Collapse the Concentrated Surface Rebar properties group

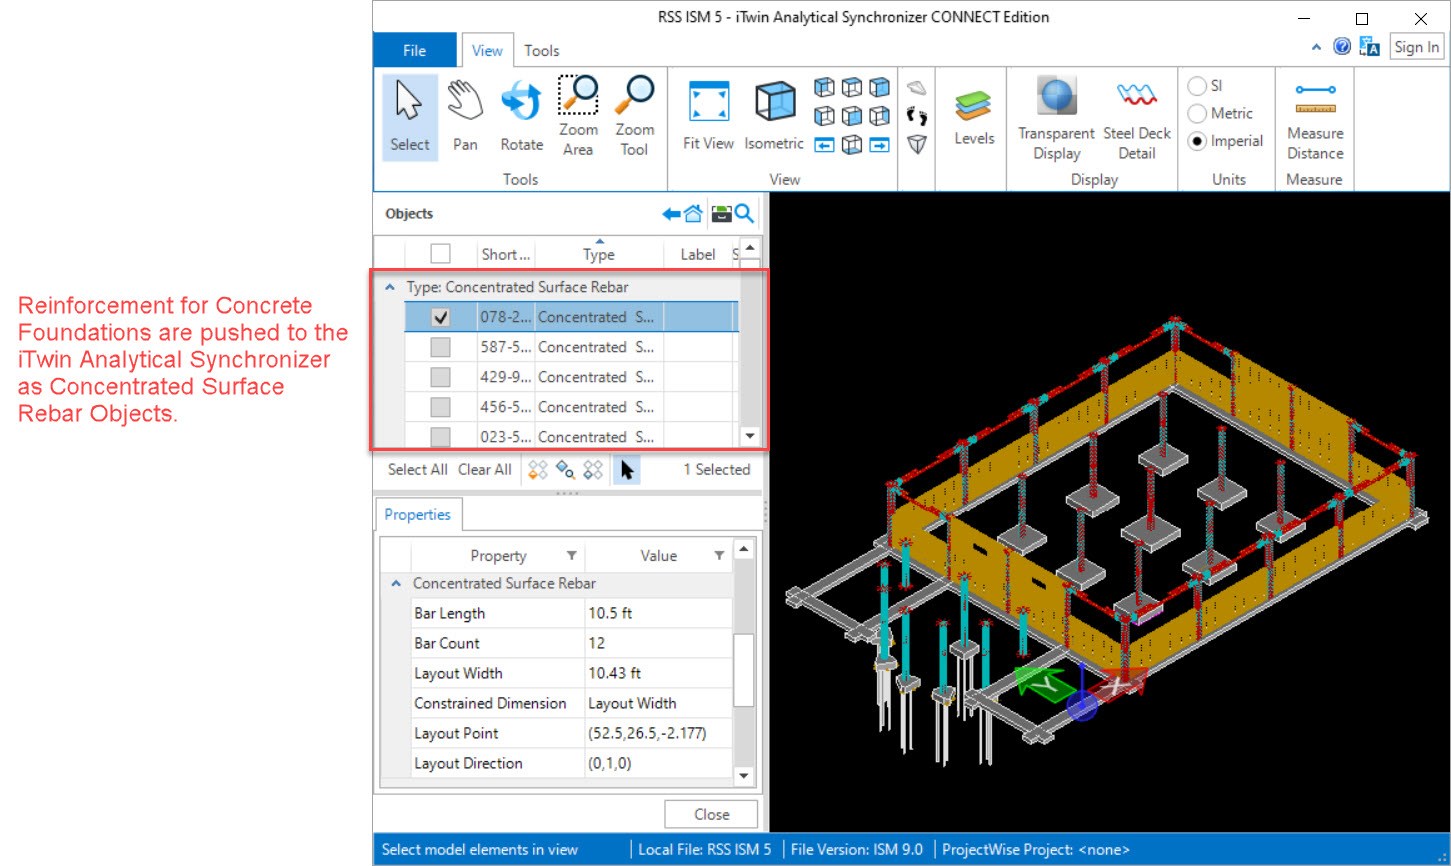pyautogui.click(x=396, y=583)
